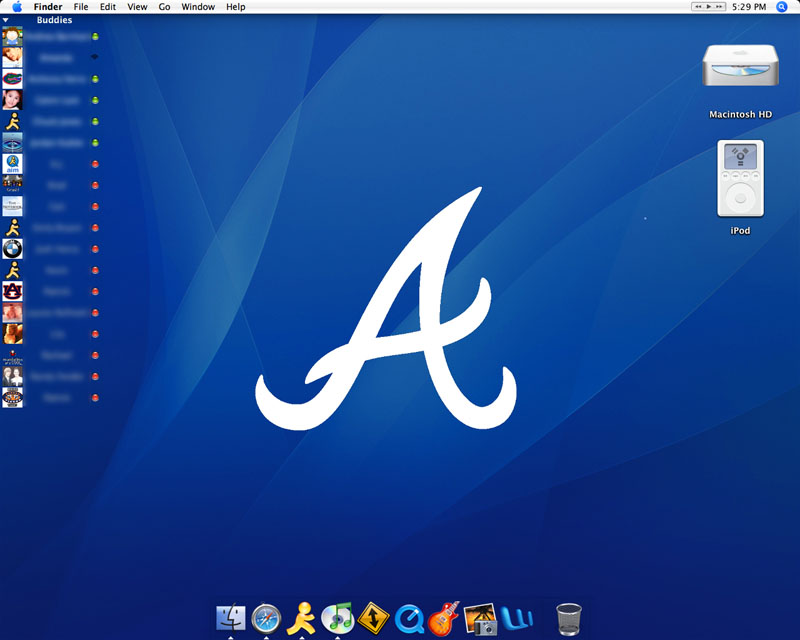Open GarageBand guitar icon in Dock
800x640 pixels.
point(444,618)
